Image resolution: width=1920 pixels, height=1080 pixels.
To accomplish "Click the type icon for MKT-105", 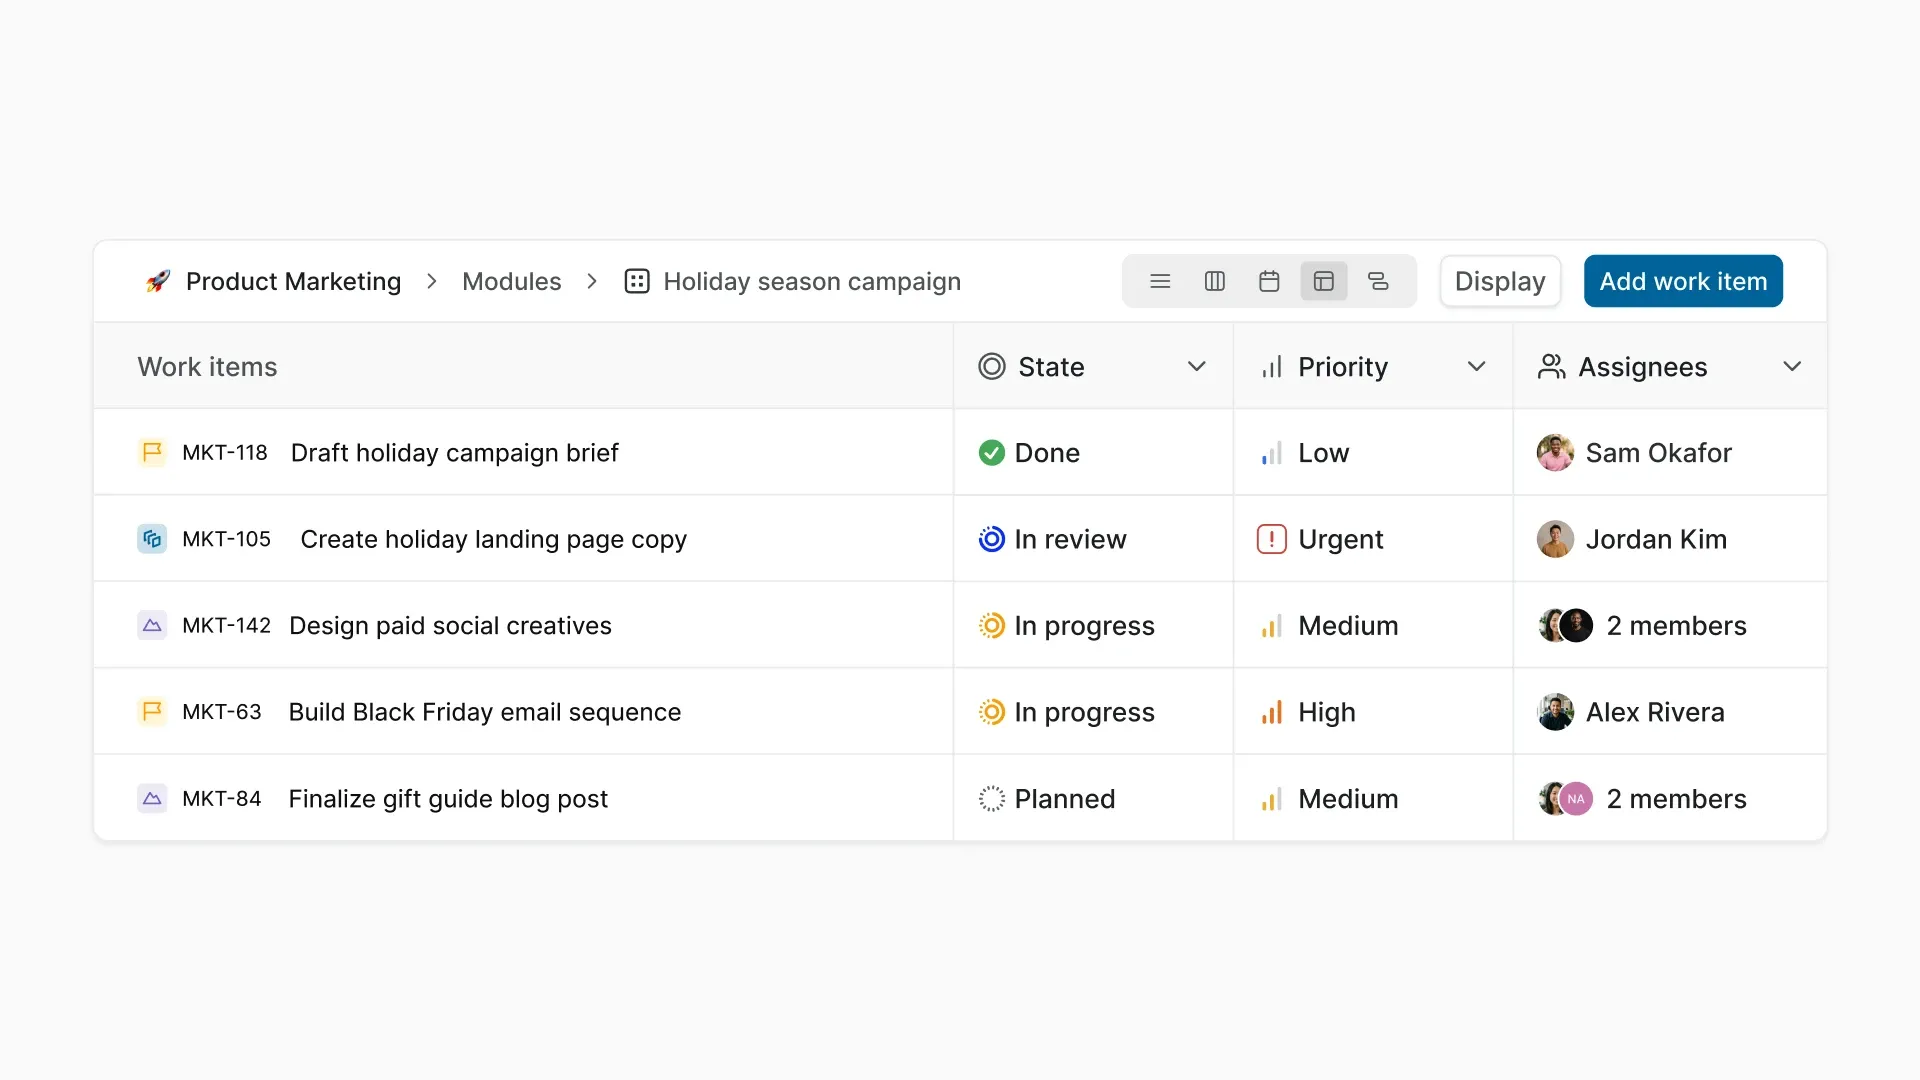I will click(152, 539).
